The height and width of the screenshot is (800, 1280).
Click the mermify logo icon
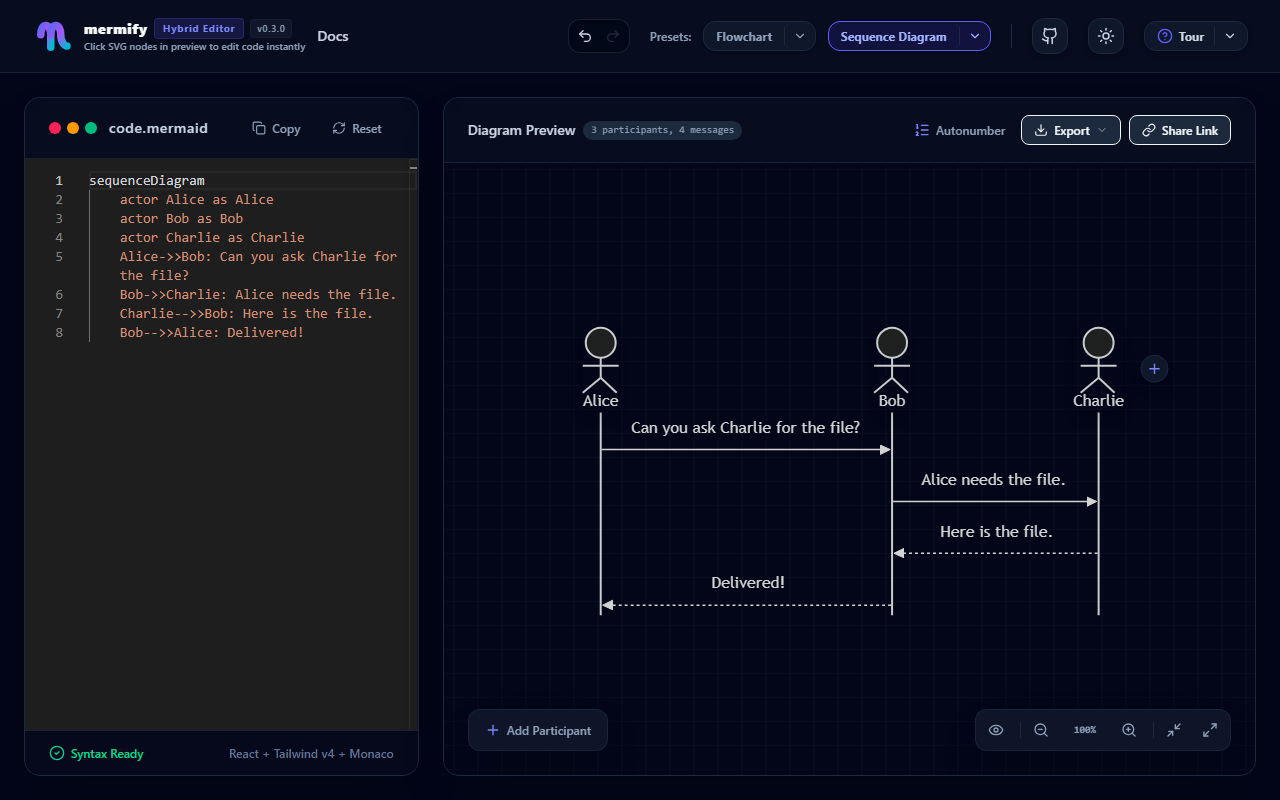point(54,36)
